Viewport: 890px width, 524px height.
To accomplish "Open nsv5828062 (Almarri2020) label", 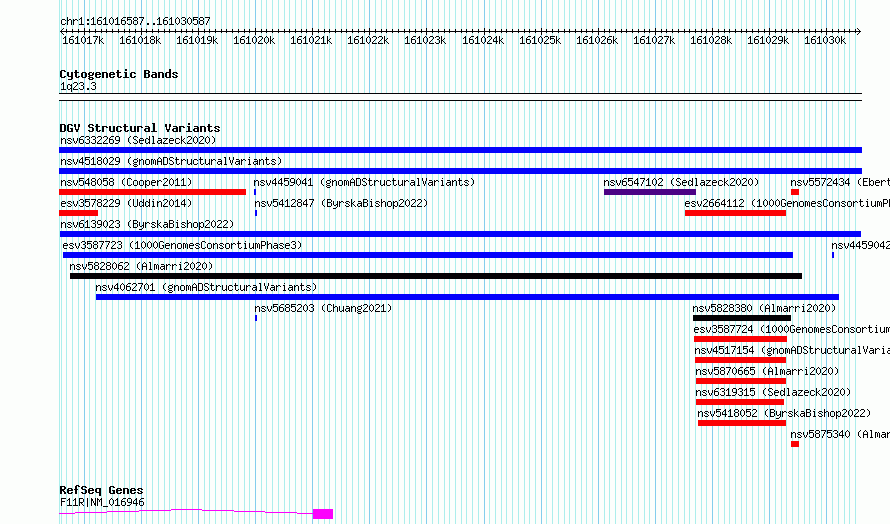I will pyautogui.click(x=141, y=266).
